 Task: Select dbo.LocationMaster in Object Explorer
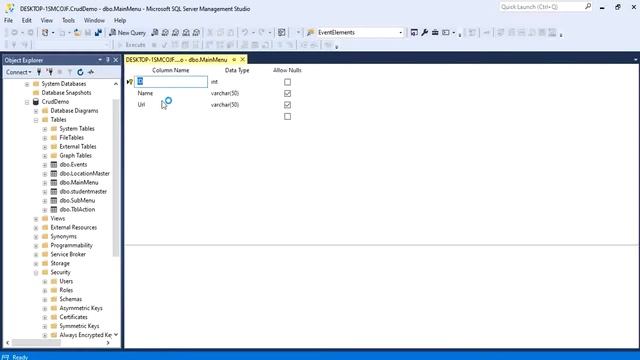pos(84,173)
